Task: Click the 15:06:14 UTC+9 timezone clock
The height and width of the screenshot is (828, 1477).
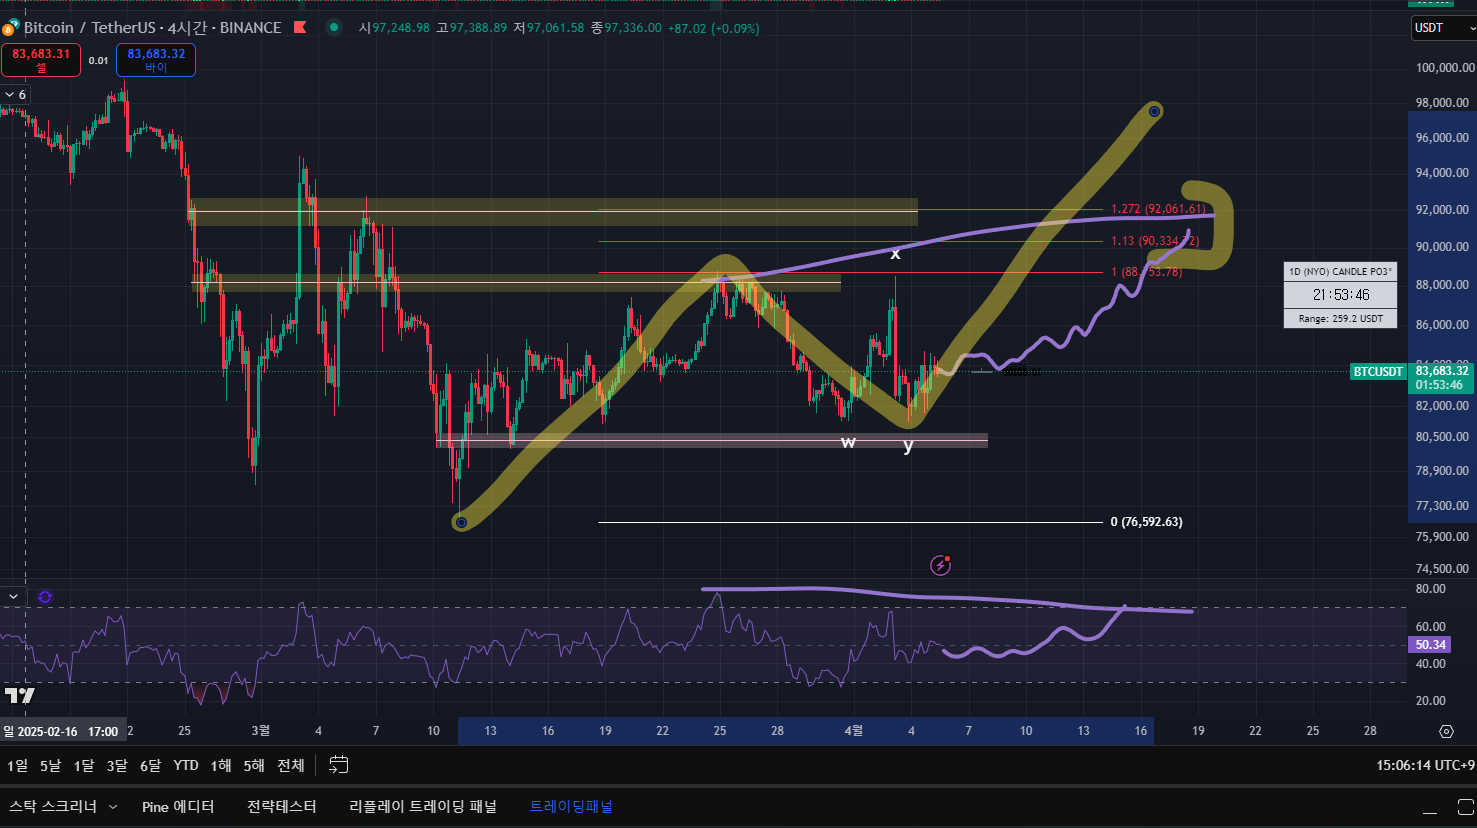Action: (1425, 765)
